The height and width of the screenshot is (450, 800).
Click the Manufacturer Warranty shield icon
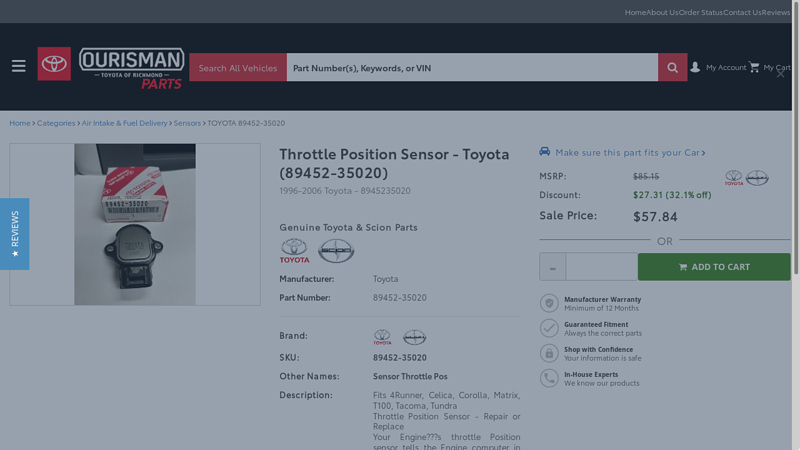(549, 303)
